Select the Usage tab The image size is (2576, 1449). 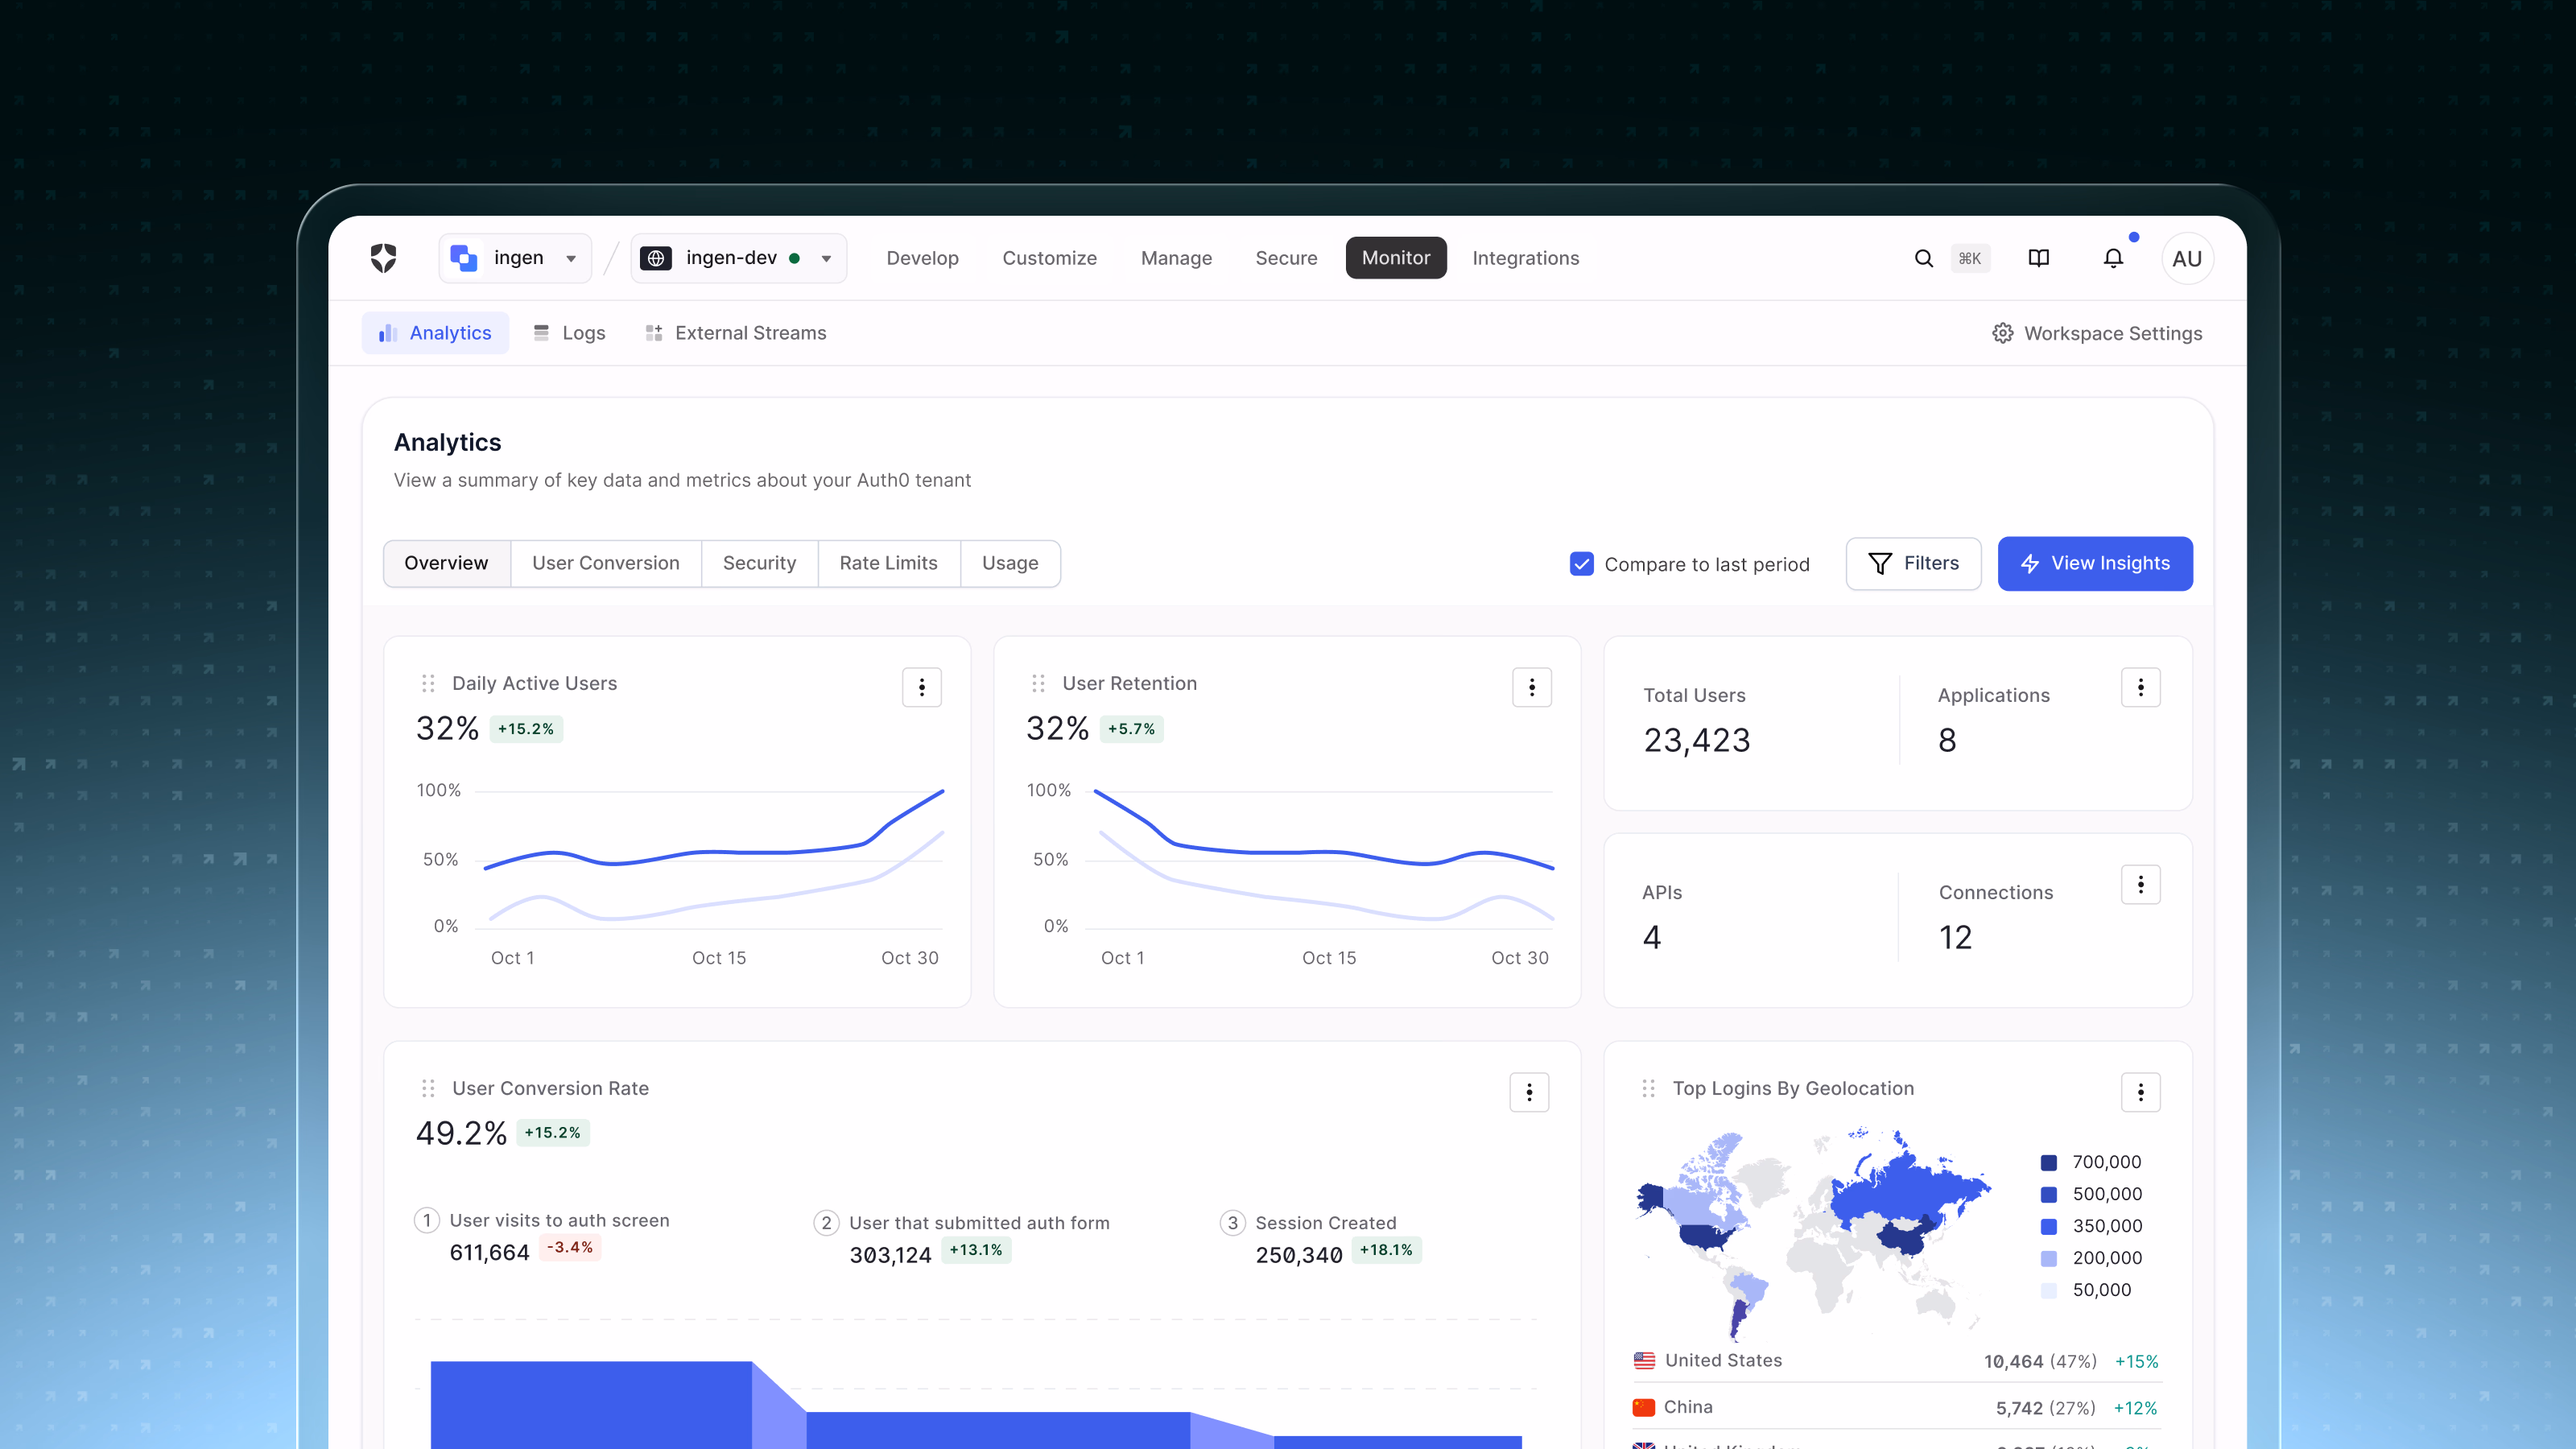tap(1010, 563)
